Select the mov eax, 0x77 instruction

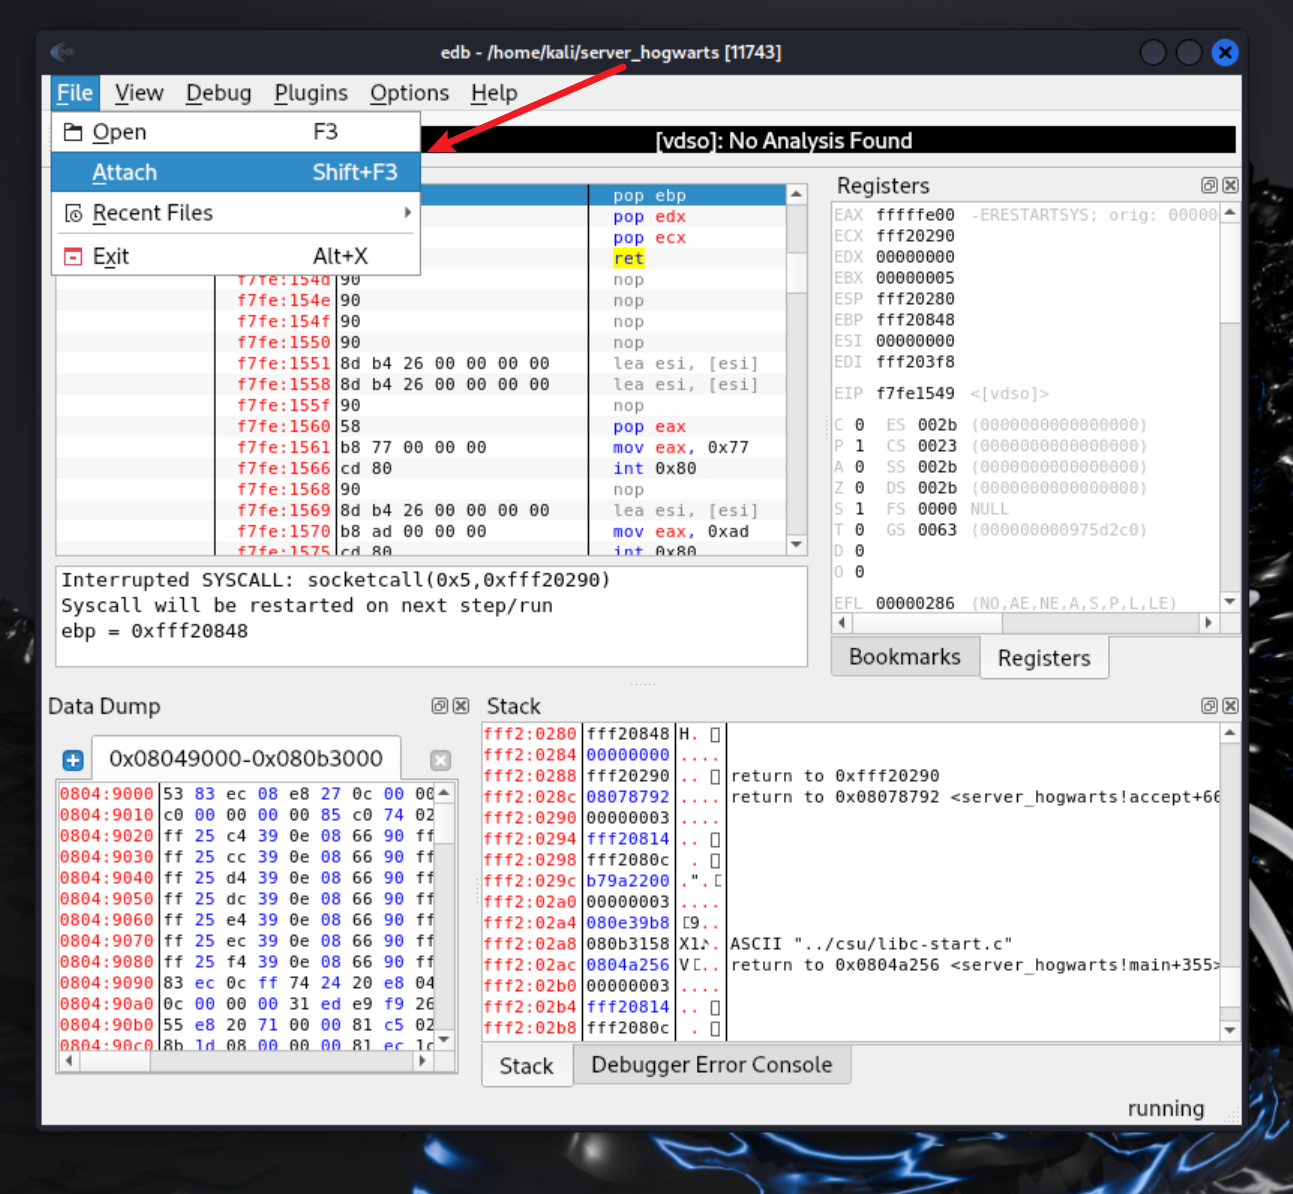point(681,447)
